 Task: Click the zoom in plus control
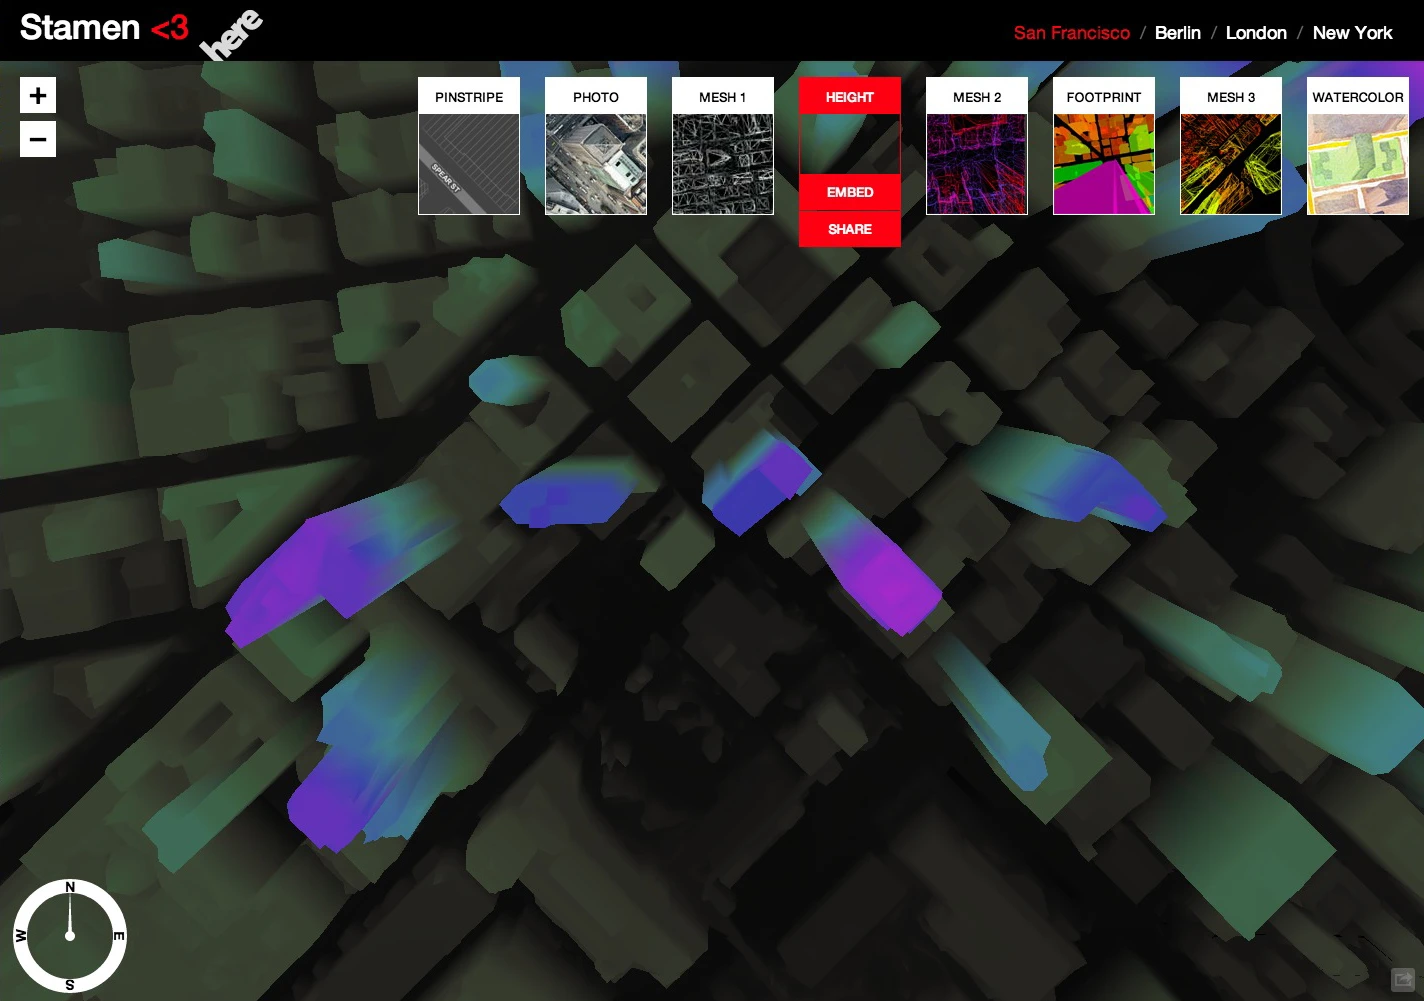(38, 95)
